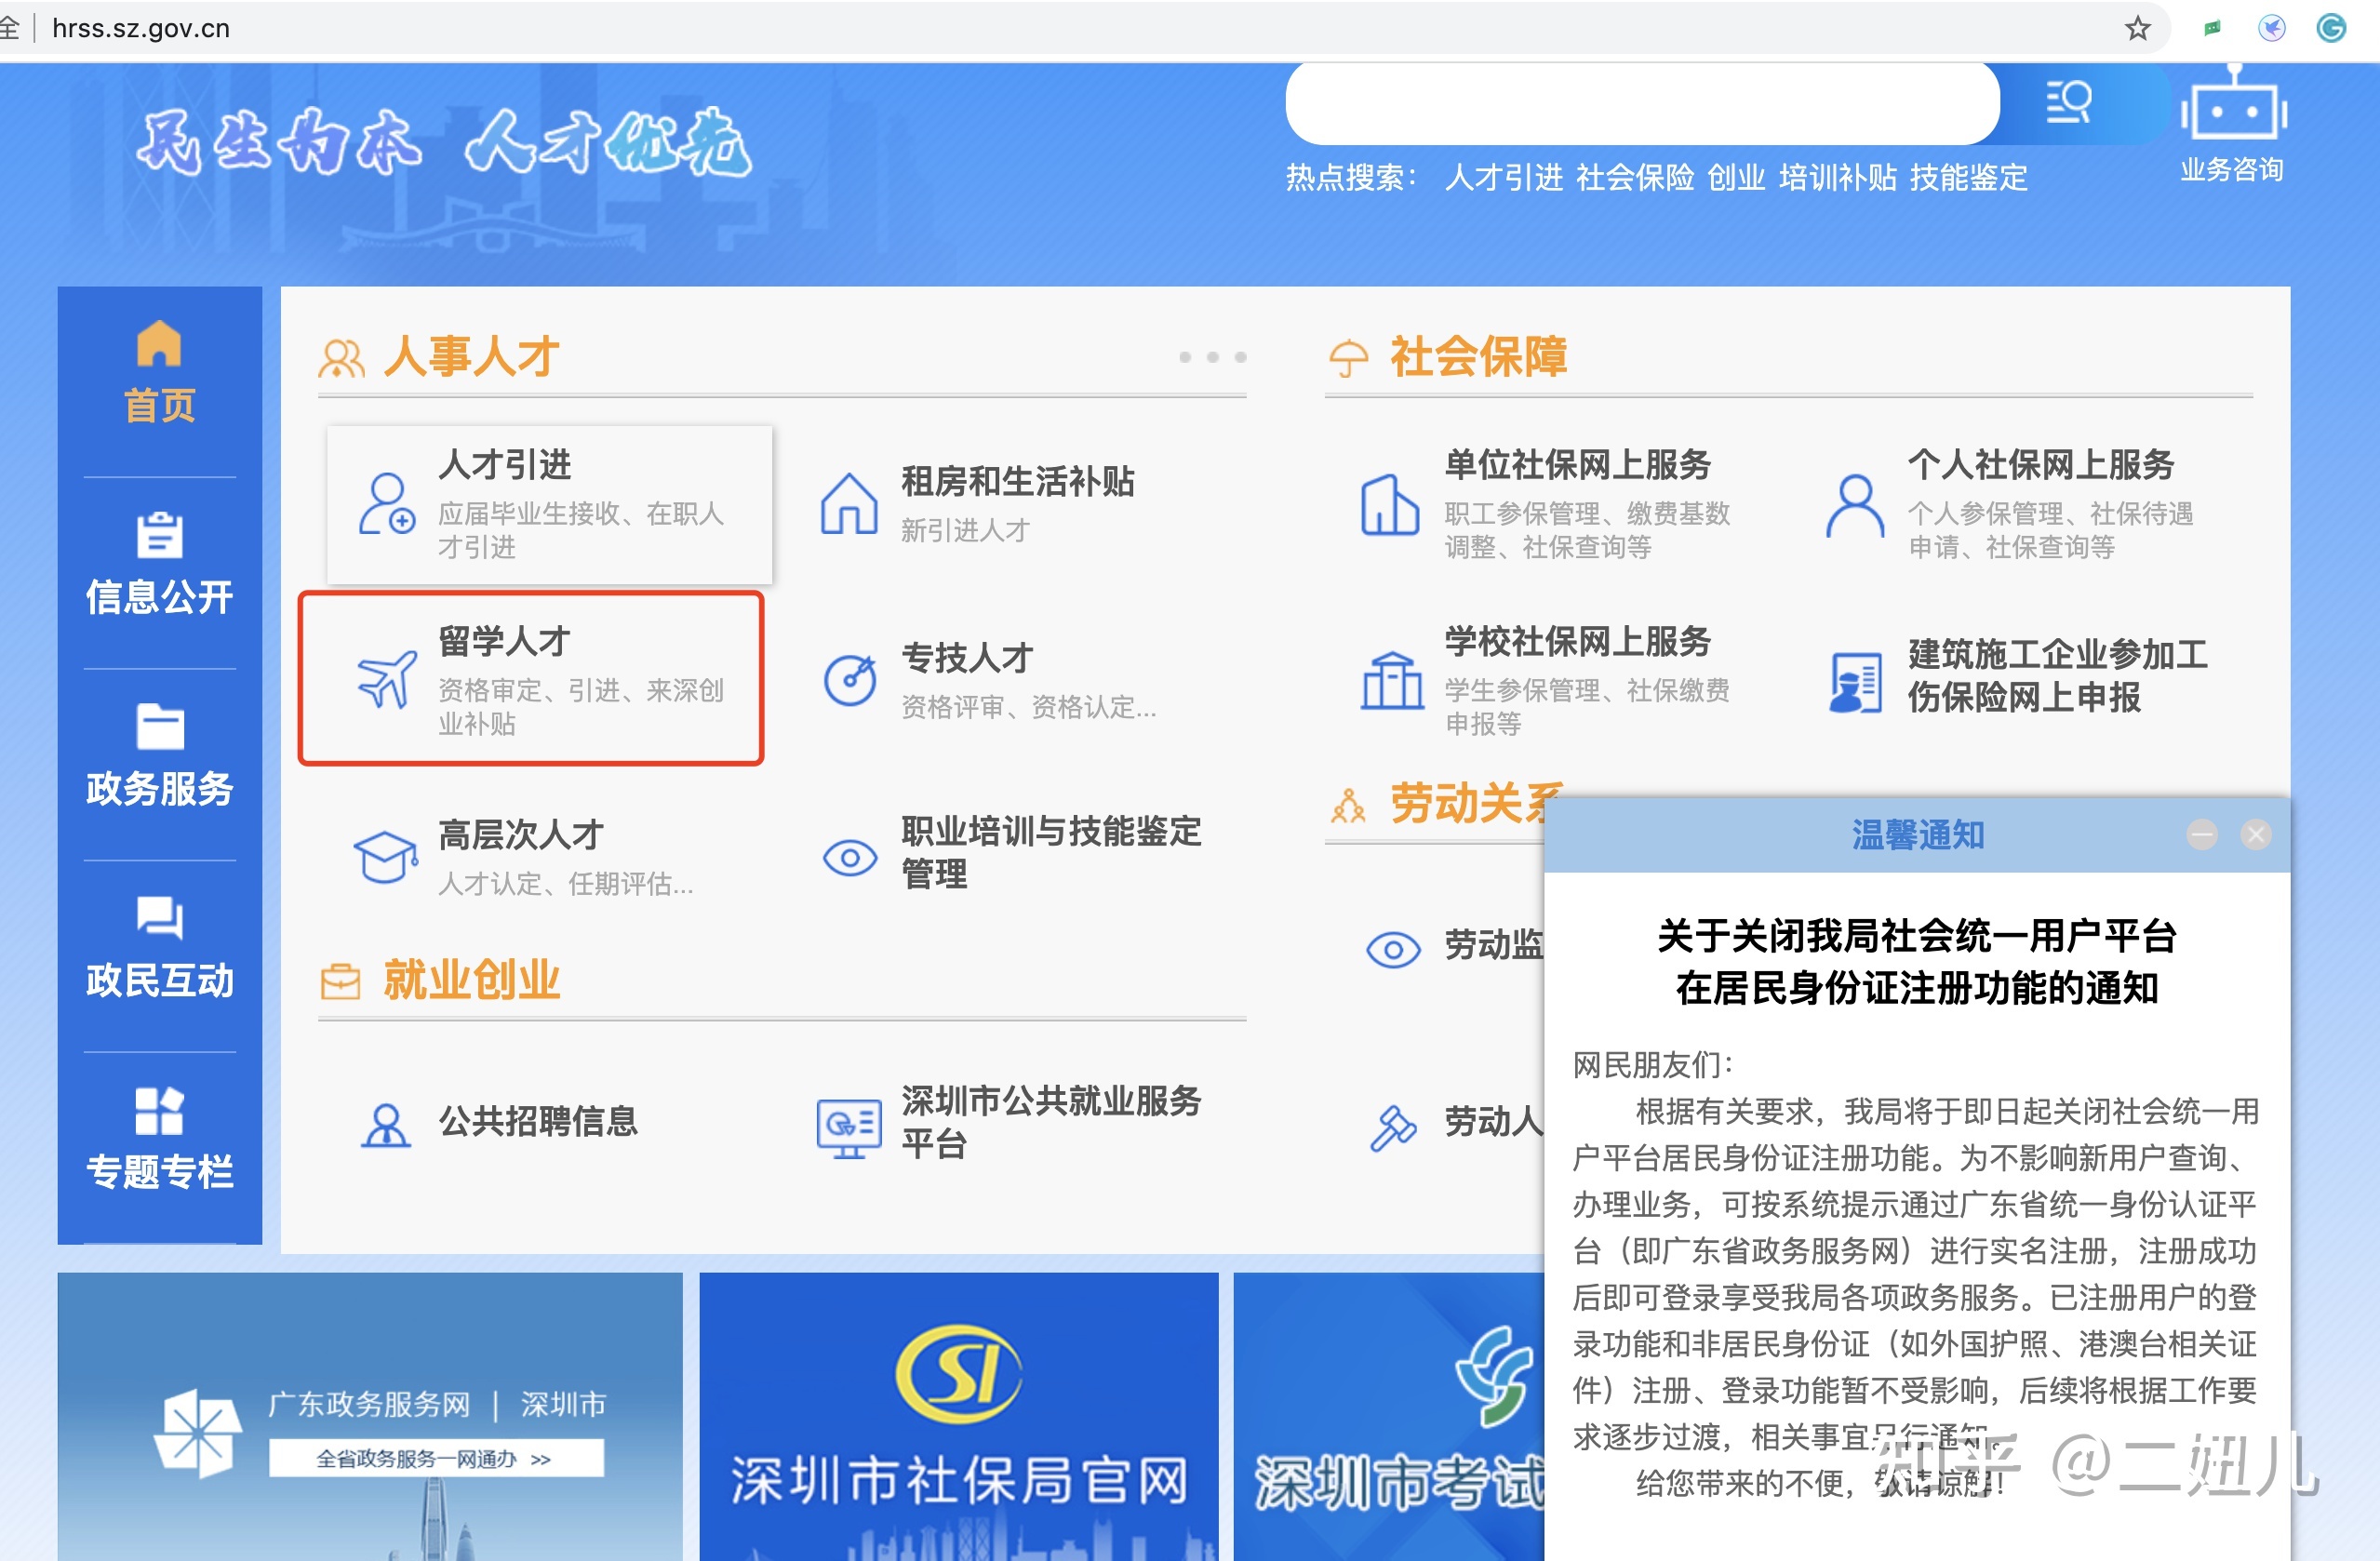Open the 政务服务 sidebar menu item
This screenshot has height=1561, width=2380.
[159, 756]
